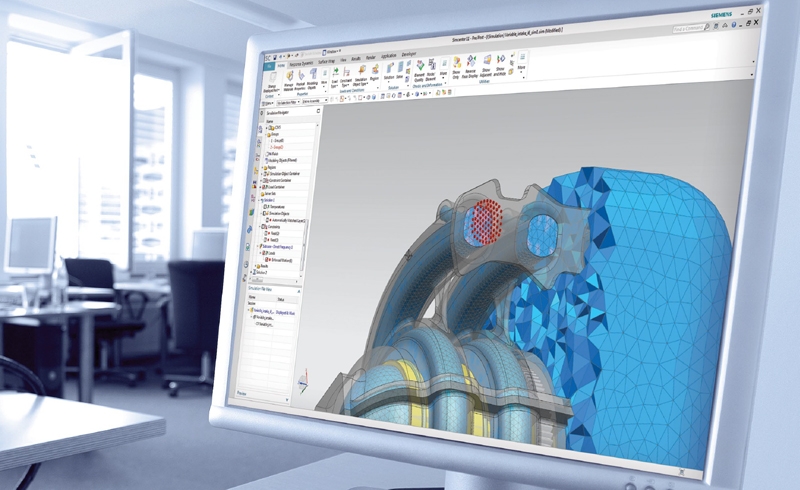
Task: Click the save icon in quick access bar
Action: [x=275, y=58]
